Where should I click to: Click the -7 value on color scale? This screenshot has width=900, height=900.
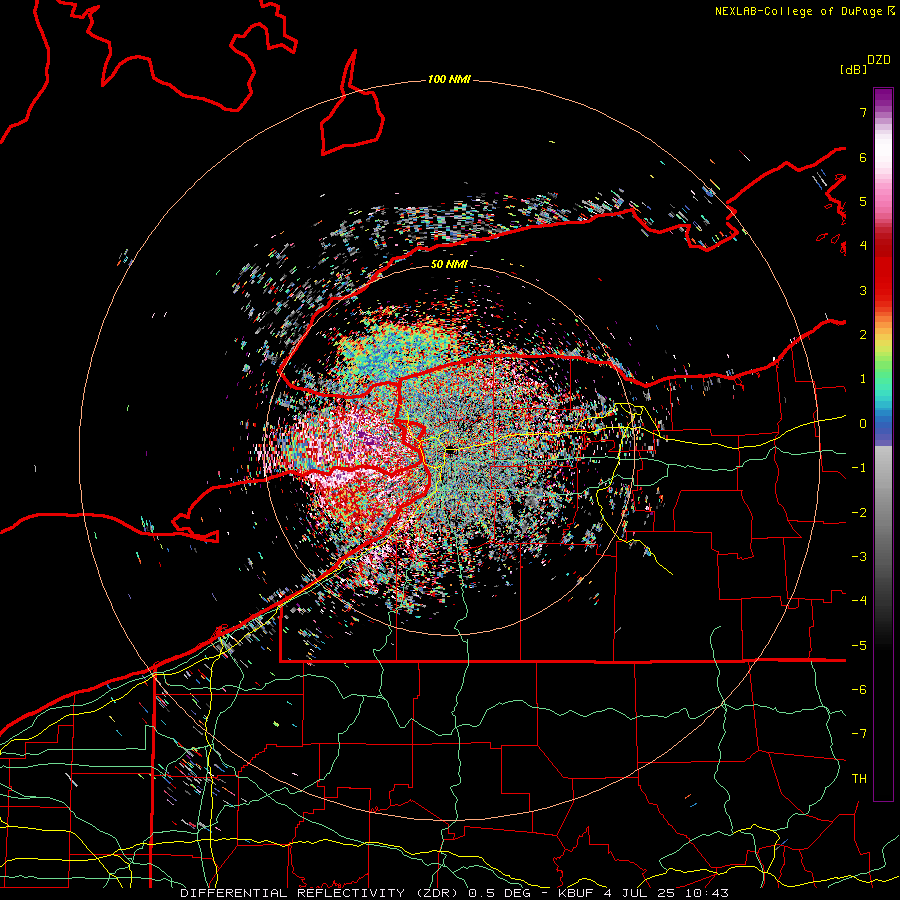pos(859,734)
